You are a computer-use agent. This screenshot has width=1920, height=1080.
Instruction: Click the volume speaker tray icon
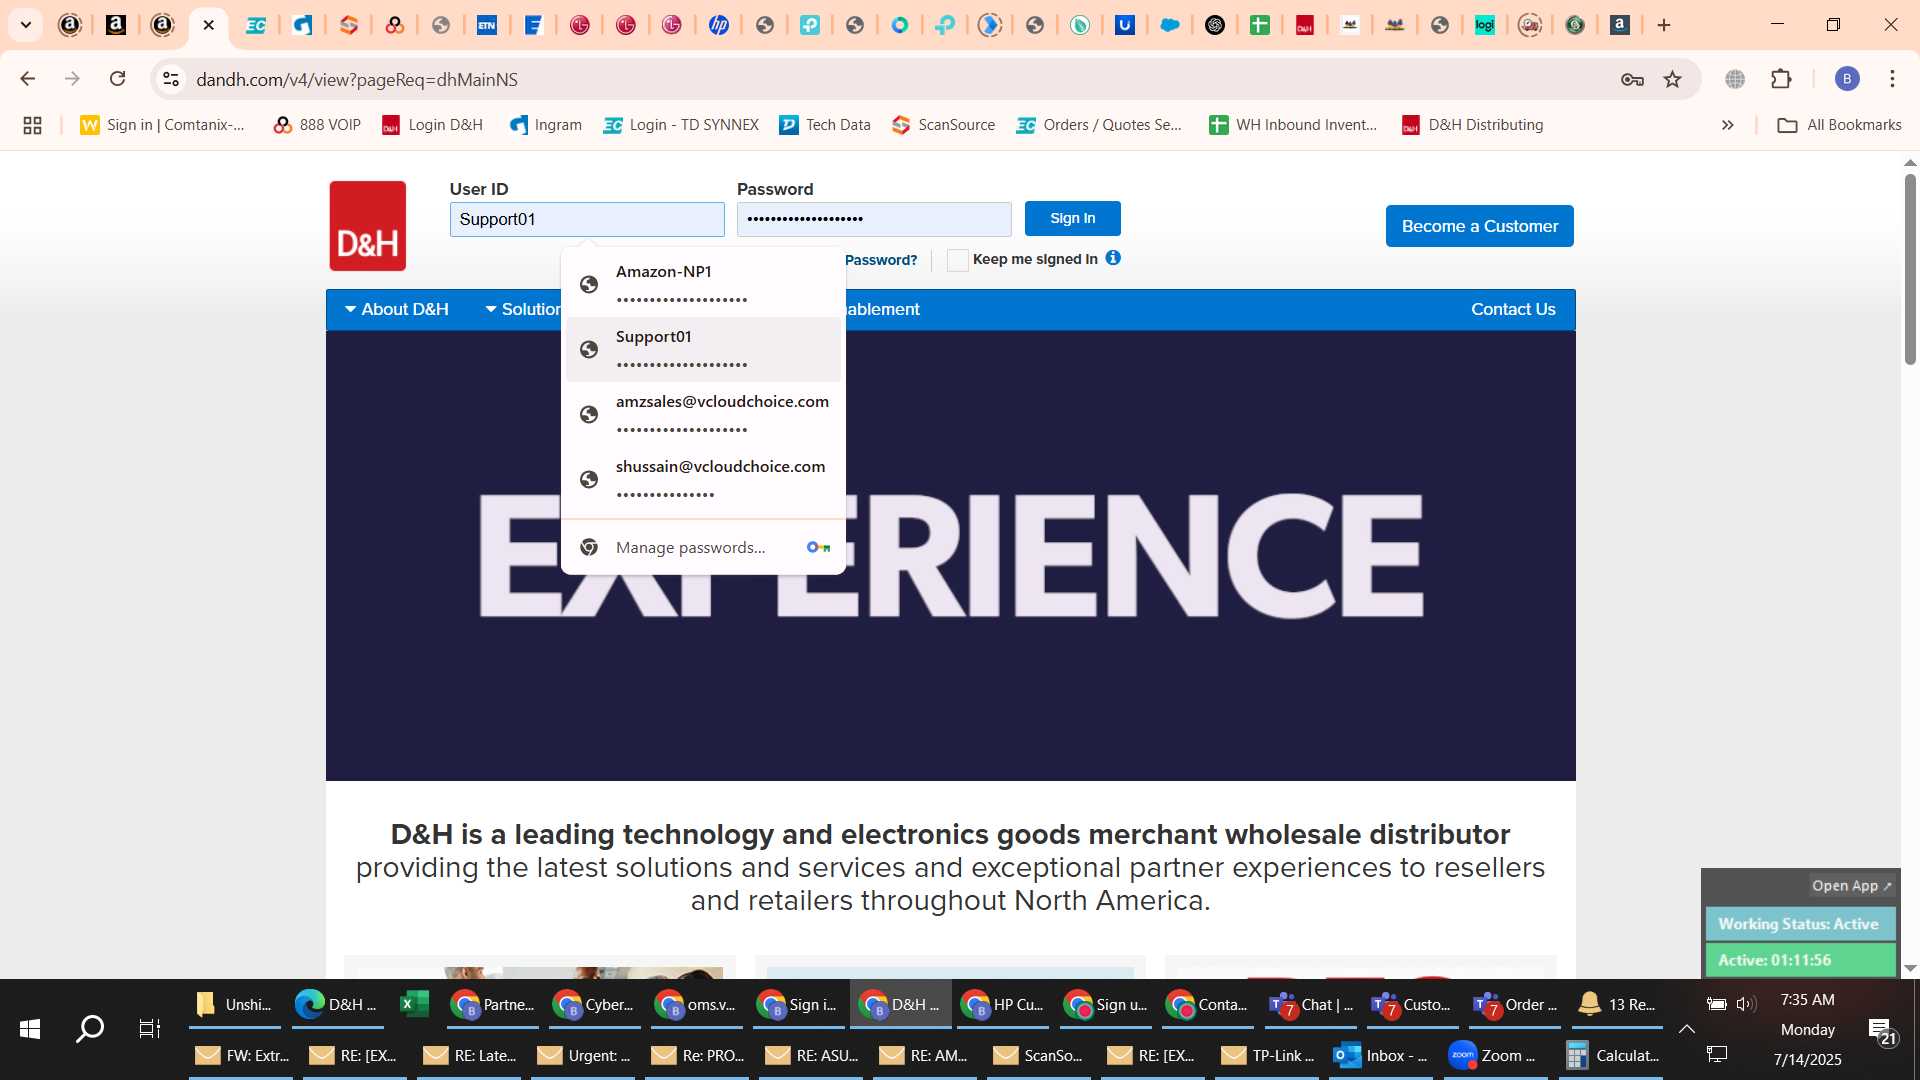point(1746,1004)
